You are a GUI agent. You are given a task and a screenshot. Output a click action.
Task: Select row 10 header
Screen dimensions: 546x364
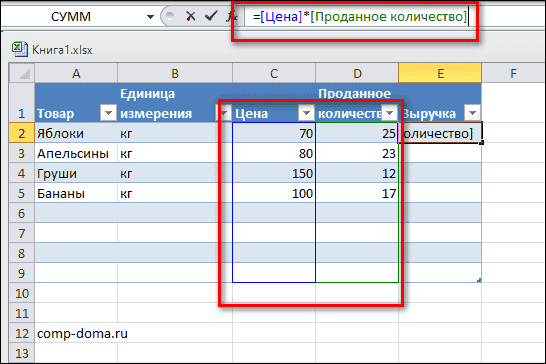tap(22, 293)
